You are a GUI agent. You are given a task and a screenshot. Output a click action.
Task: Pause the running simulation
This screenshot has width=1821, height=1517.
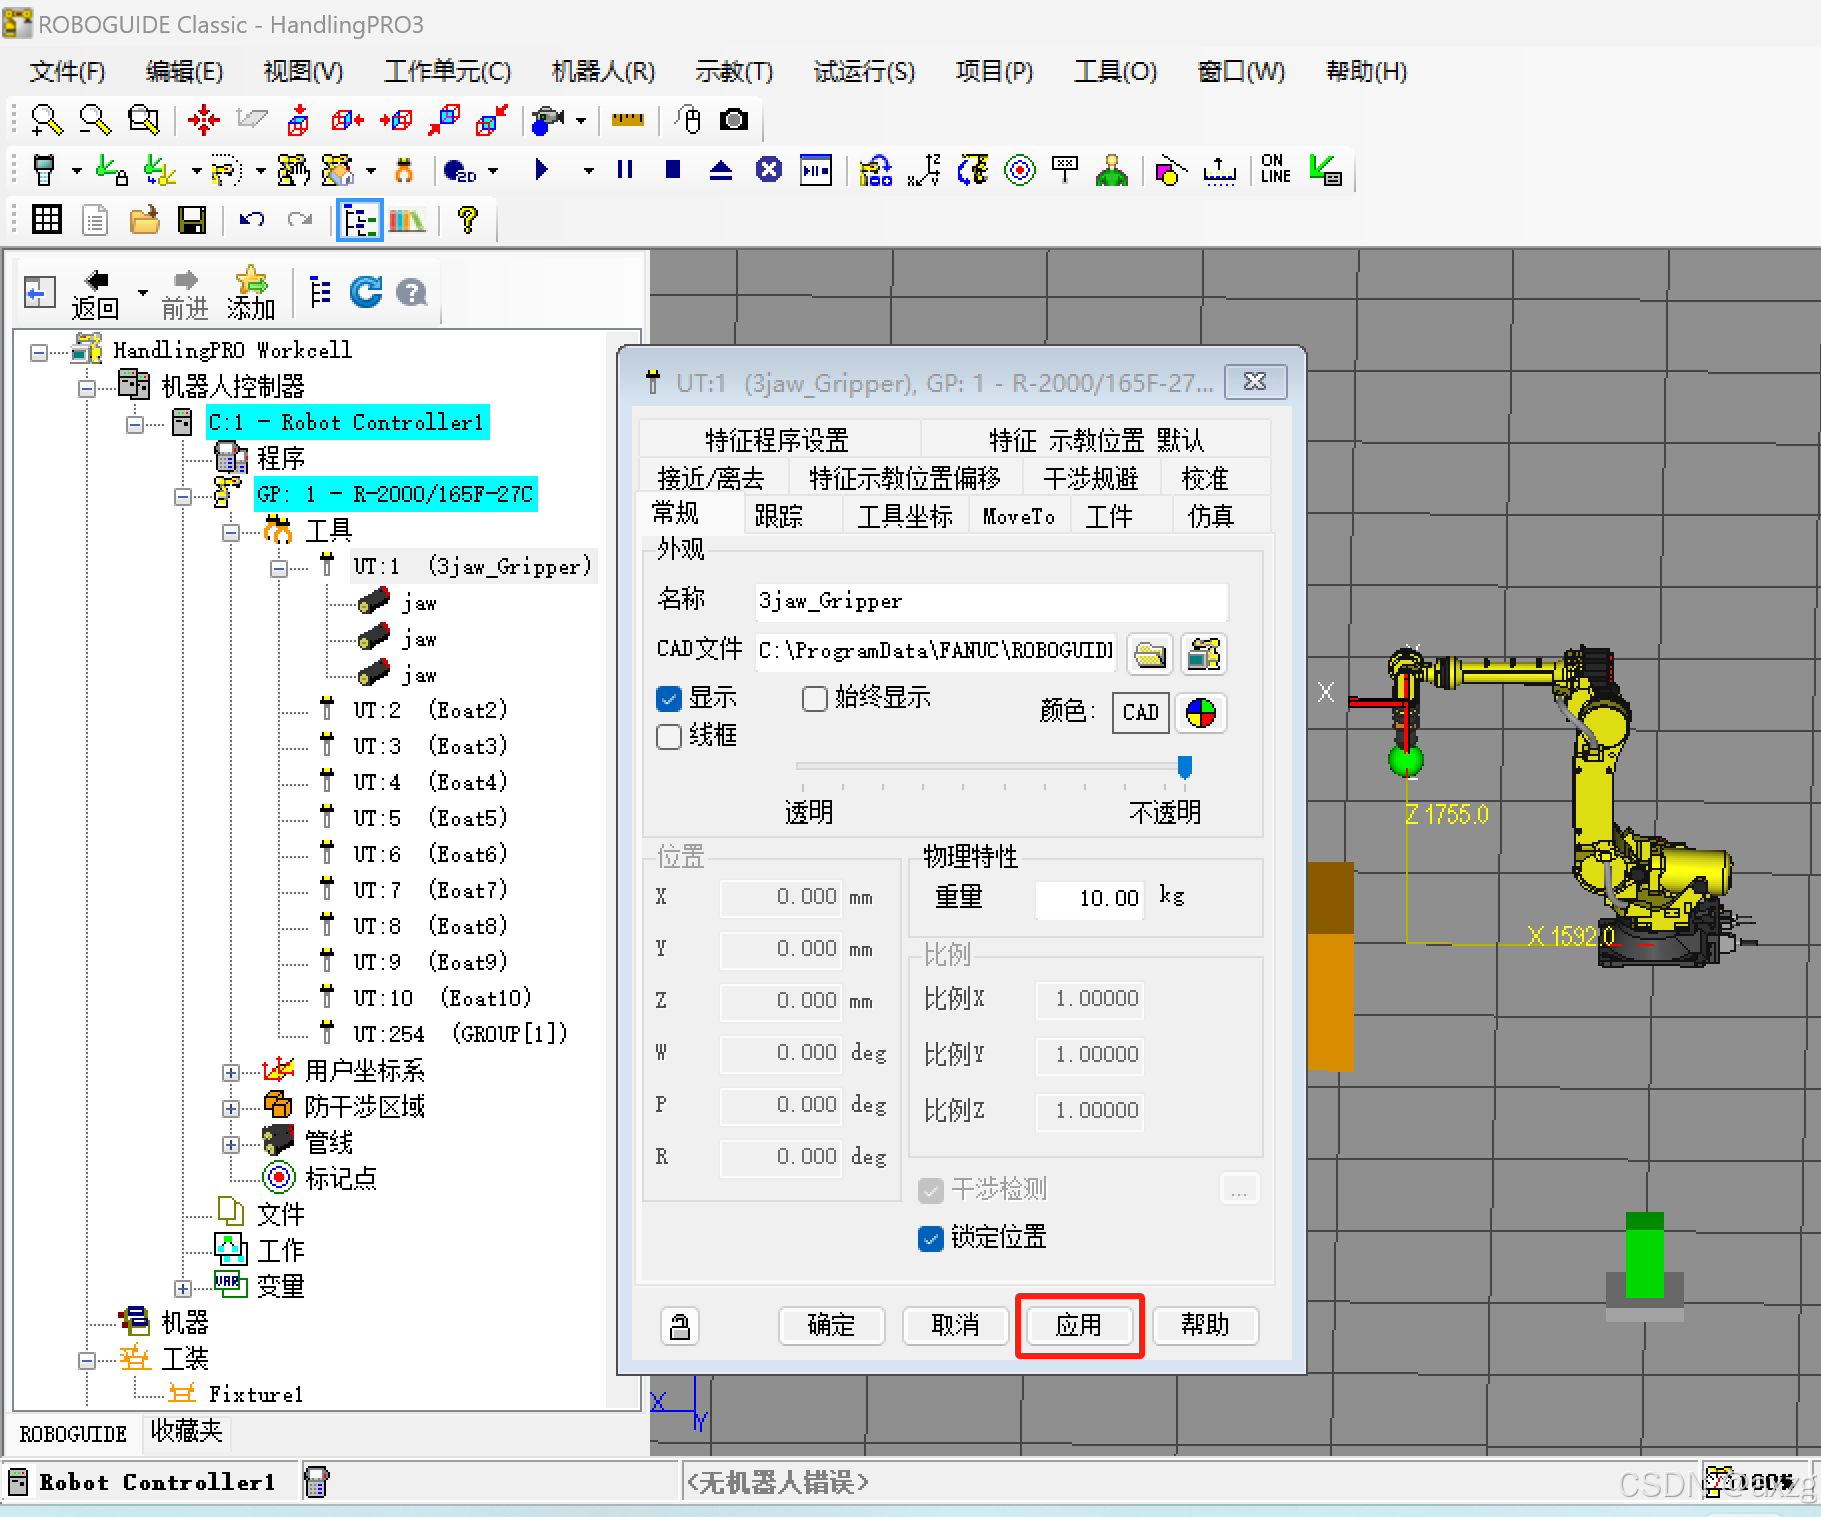(x=625, y=169)
